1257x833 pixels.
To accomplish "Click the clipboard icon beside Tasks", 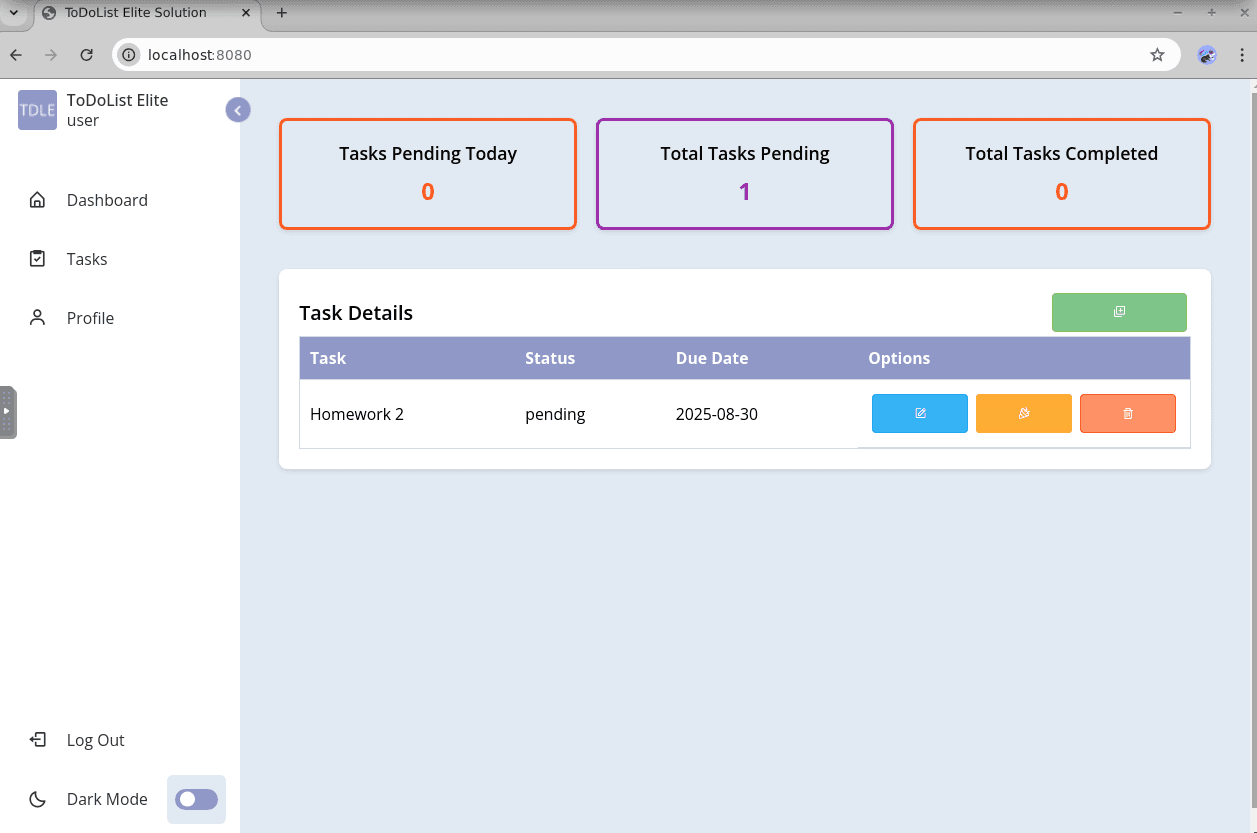I will (37, 259).
